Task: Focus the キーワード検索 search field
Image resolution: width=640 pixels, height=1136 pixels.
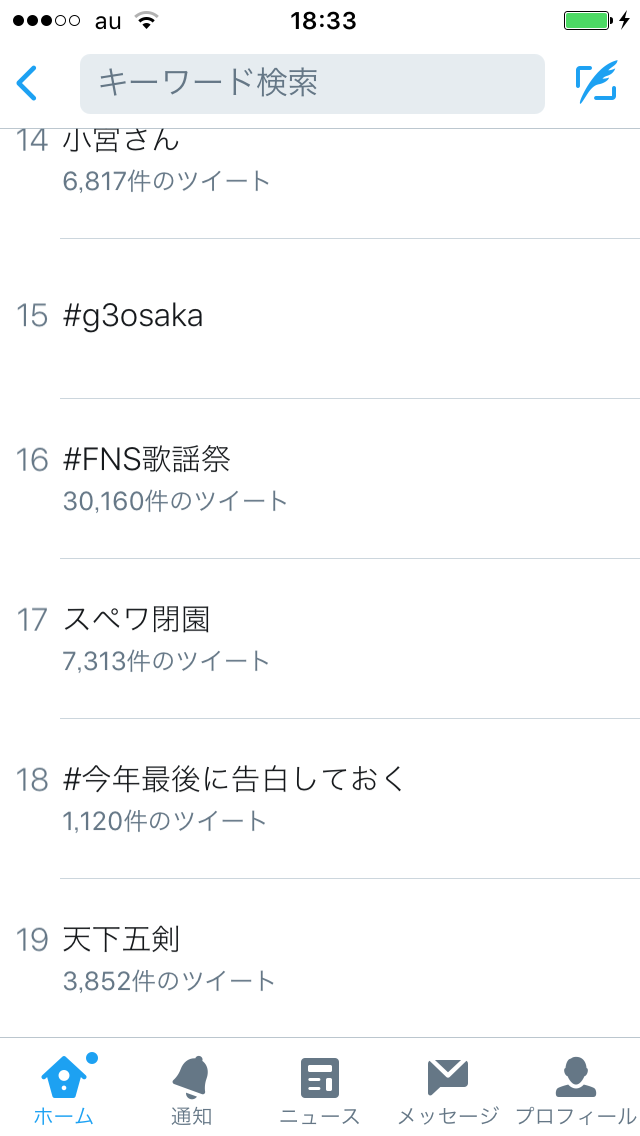Action: (312, 83)
